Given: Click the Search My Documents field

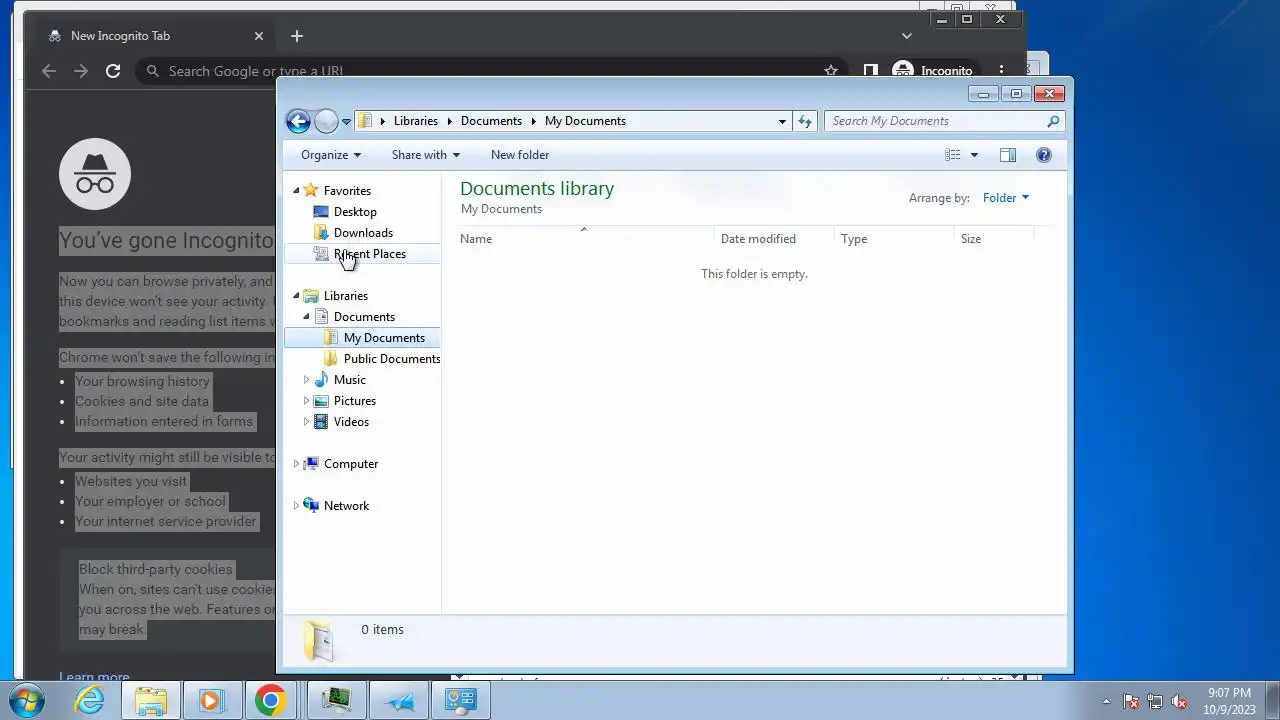Looking at the screenshot, I should [945, 121].
